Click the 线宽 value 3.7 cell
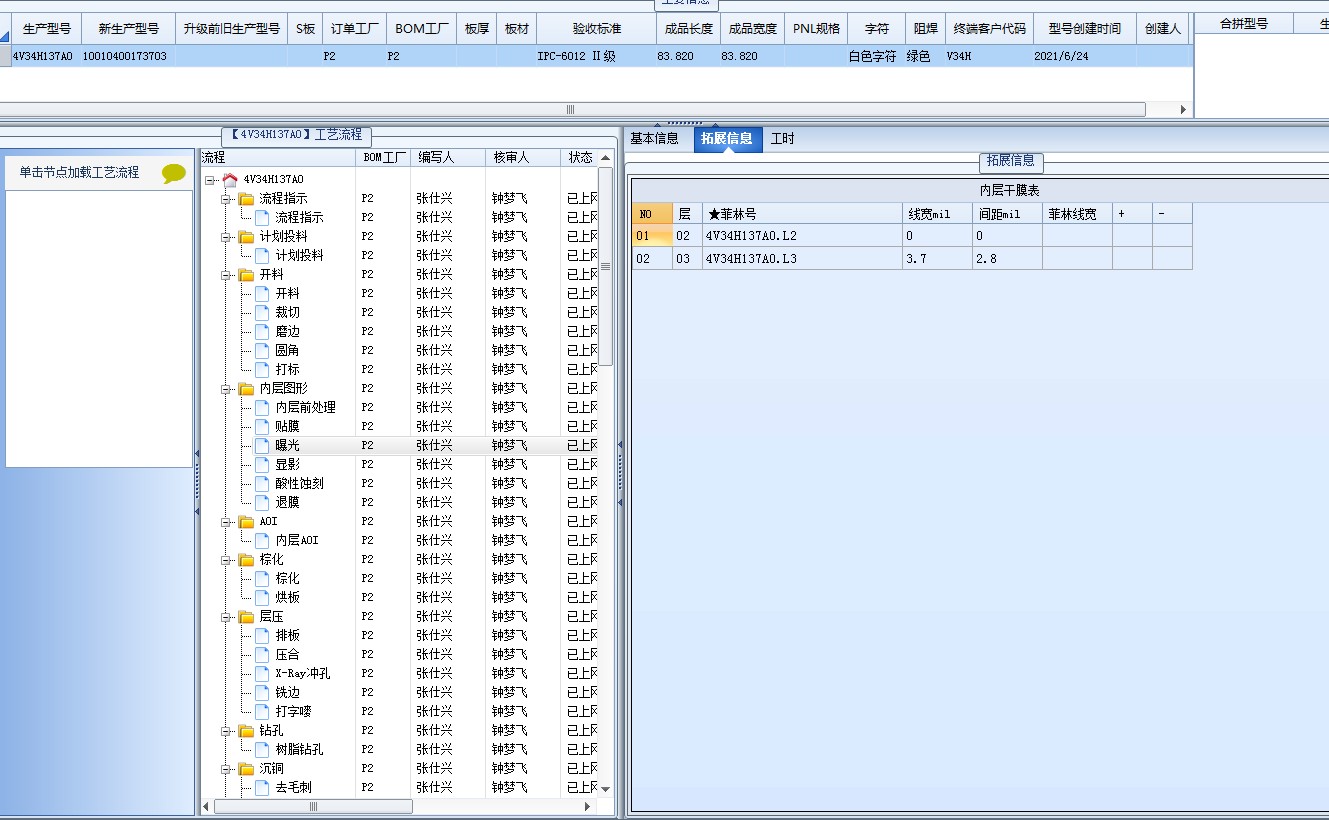Image resolution: width=1329 pixels, height=820 pixels. point(937,258)
